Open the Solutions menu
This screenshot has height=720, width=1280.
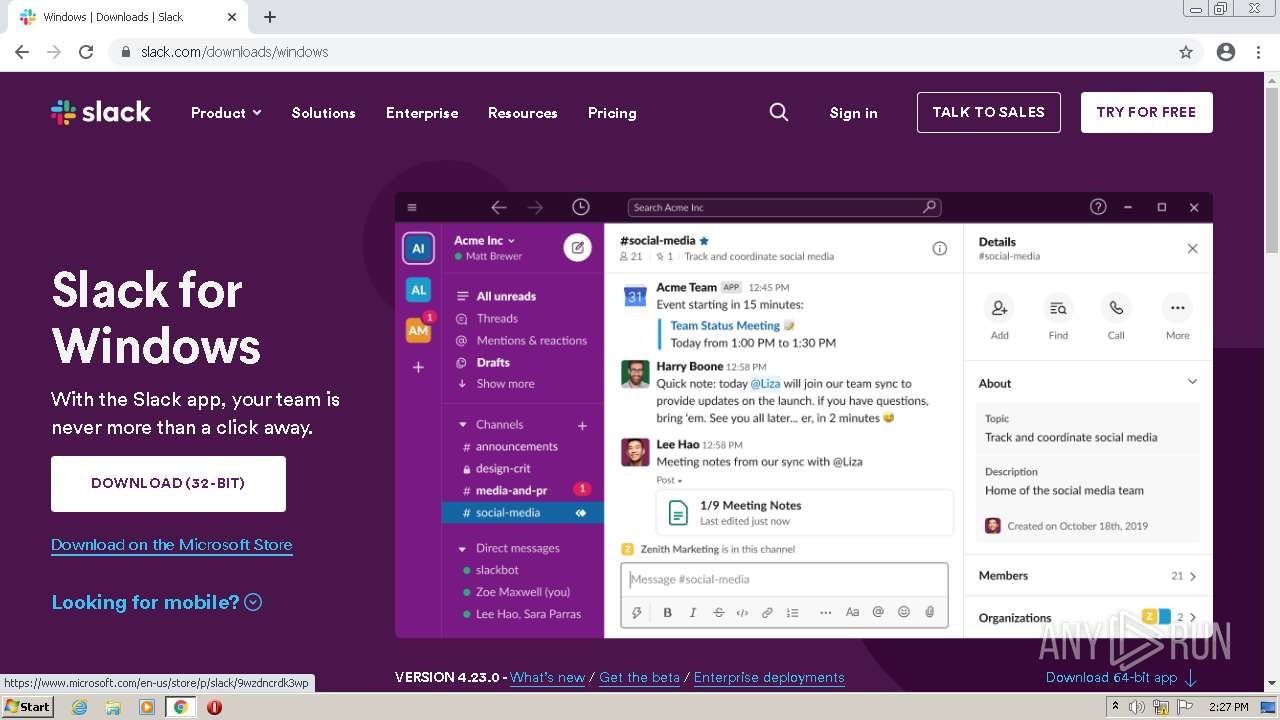(323, 113)
